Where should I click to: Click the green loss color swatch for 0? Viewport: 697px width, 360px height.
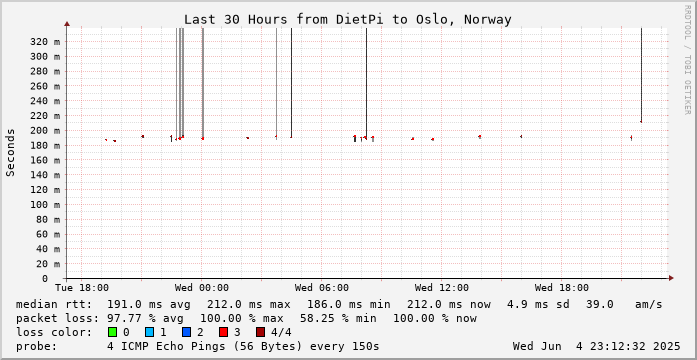tap(112, 332)
